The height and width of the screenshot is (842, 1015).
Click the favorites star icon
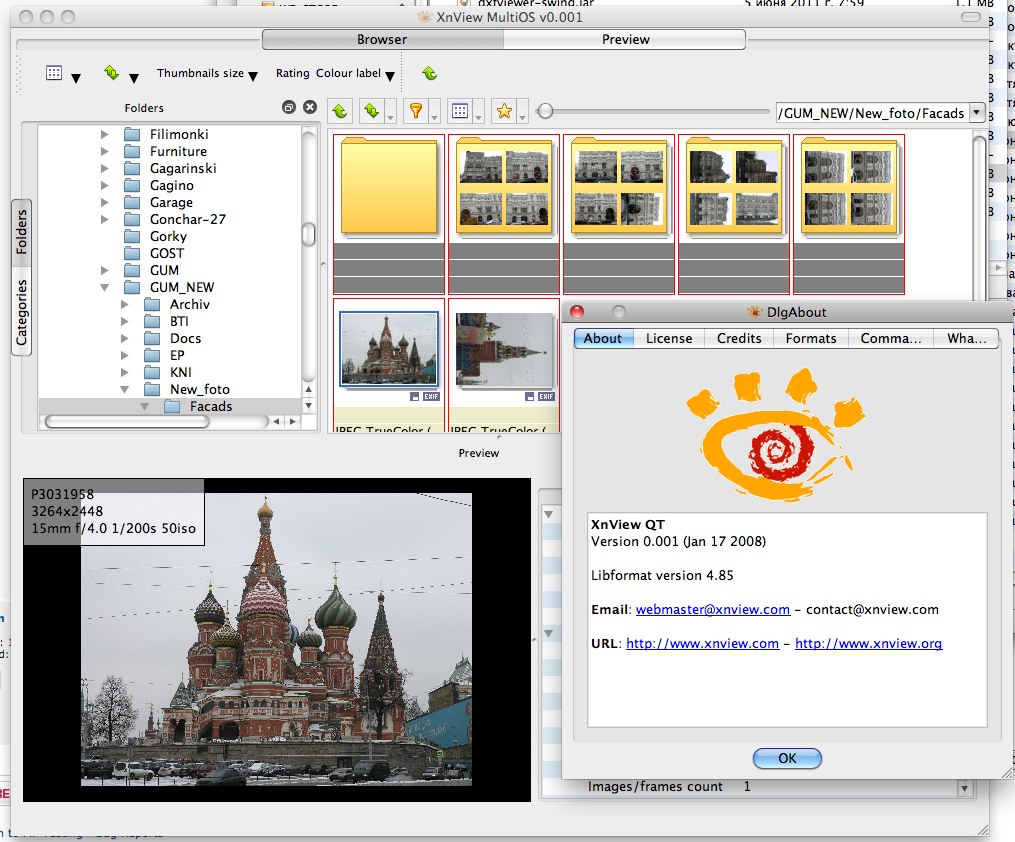(x=504, y=111)
